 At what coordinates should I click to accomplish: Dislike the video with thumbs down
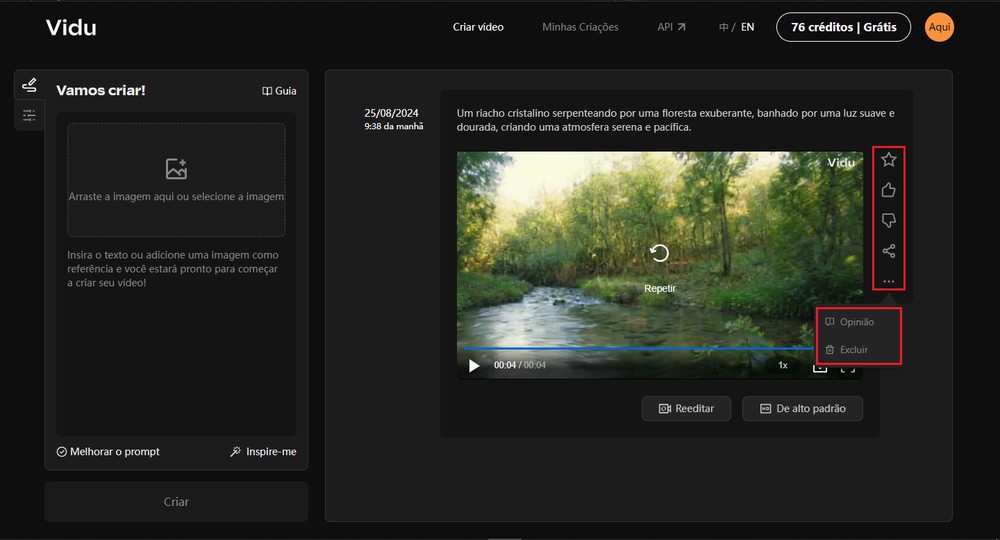[x=888, y=221]
